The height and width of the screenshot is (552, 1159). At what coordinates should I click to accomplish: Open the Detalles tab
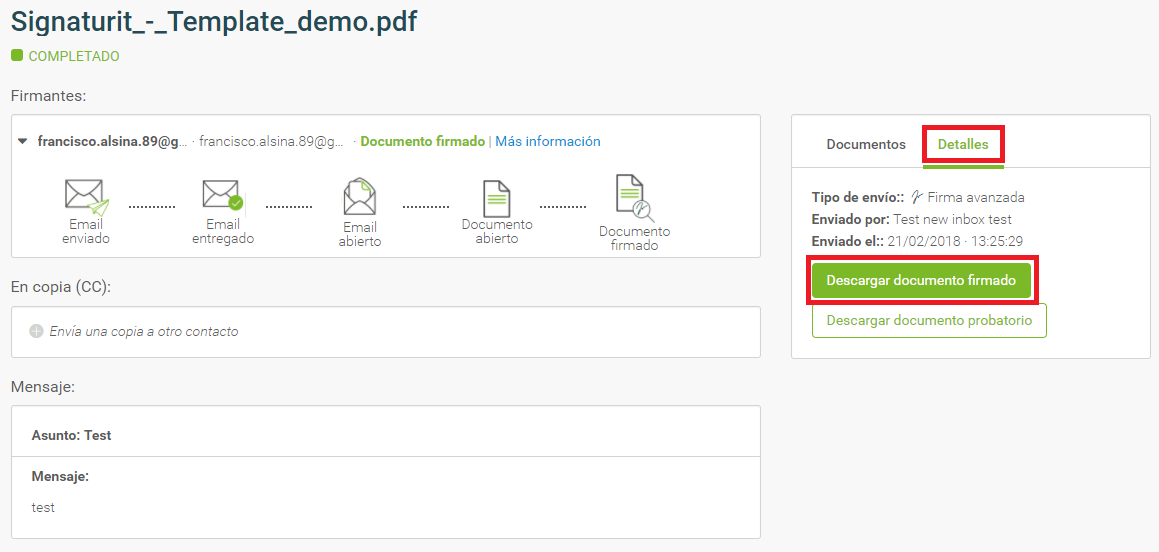click(x=963, y=145)
